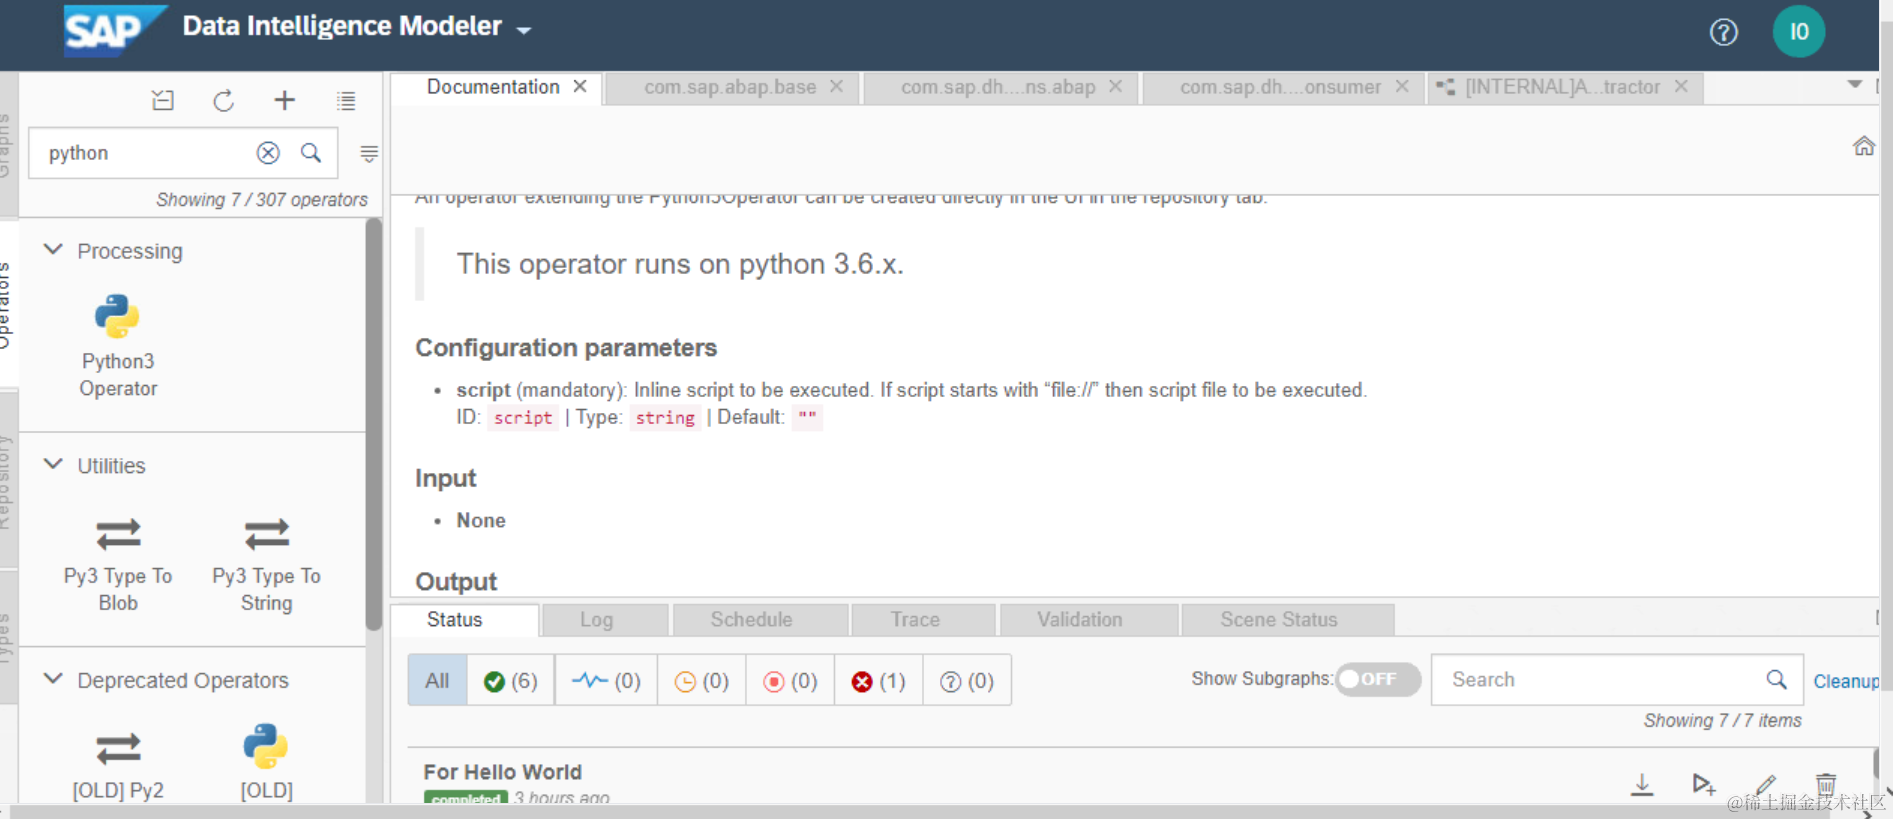The height and width of the screenshot is (819, 1893).
Task: Open the filter icon beside operator search
Action: click(x=369, y=154)
